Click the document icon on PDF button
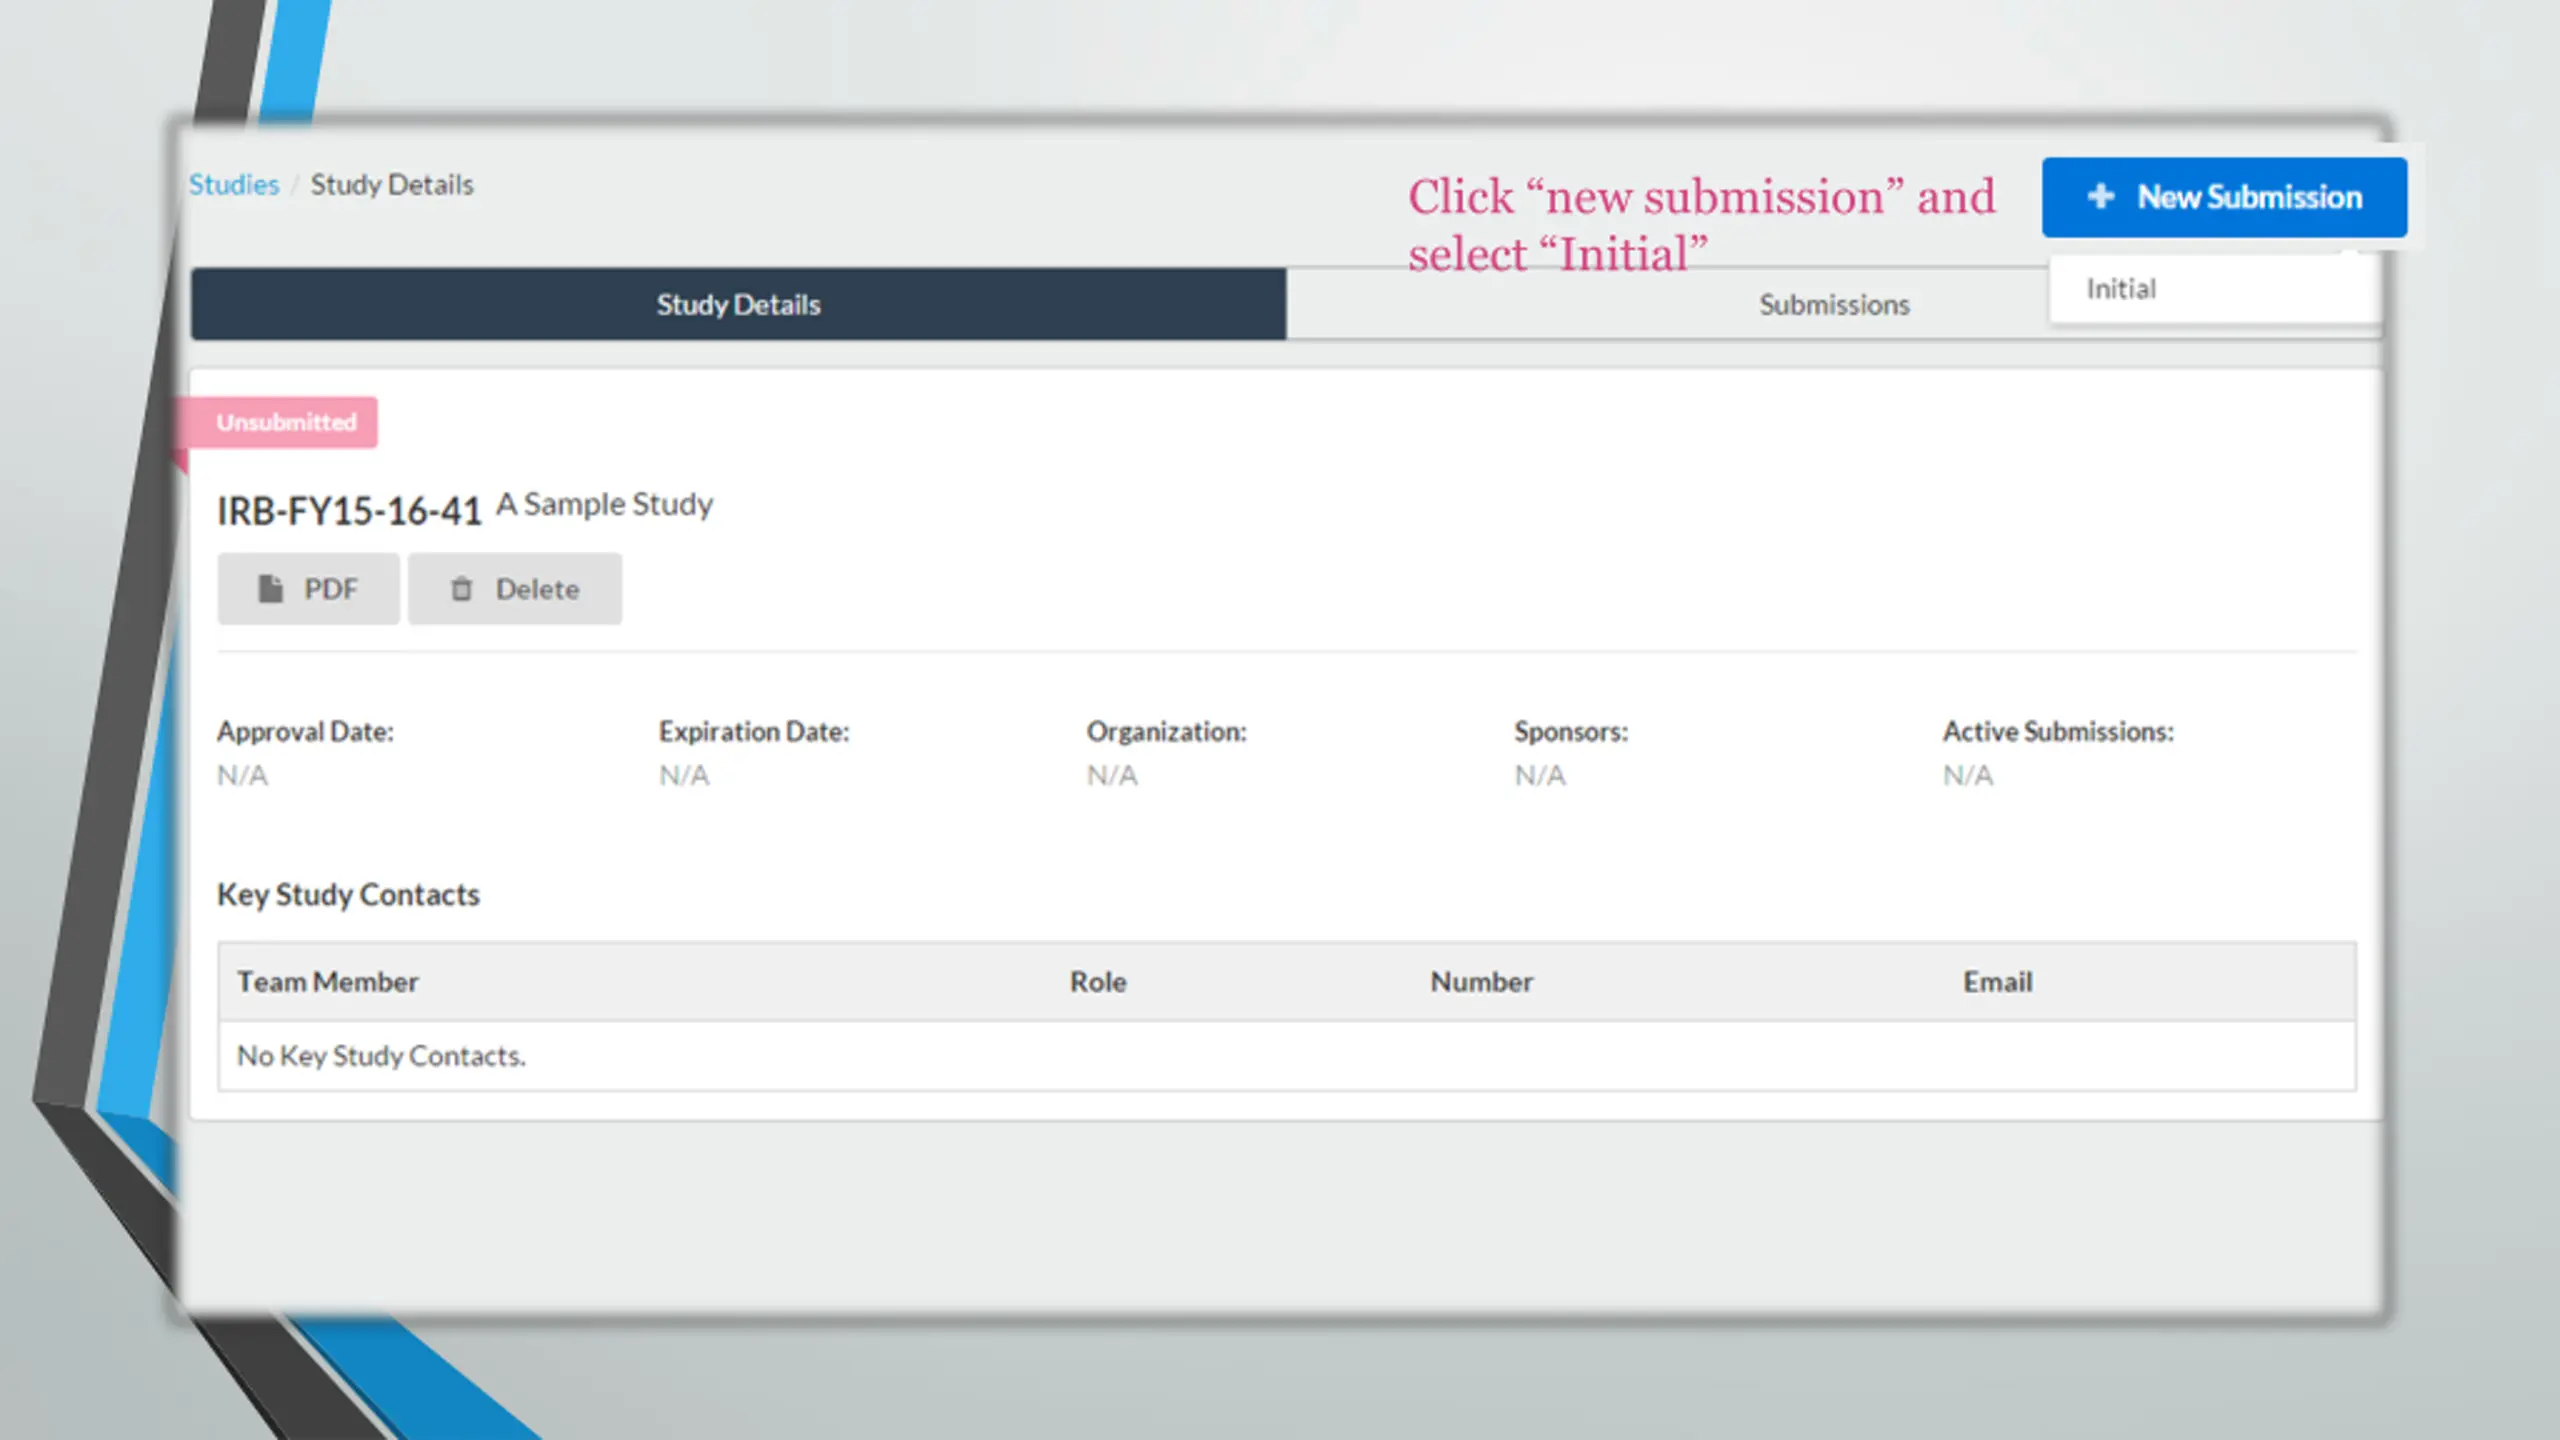Viewport: 2560px width, 1440px height. tap(270, 589)
